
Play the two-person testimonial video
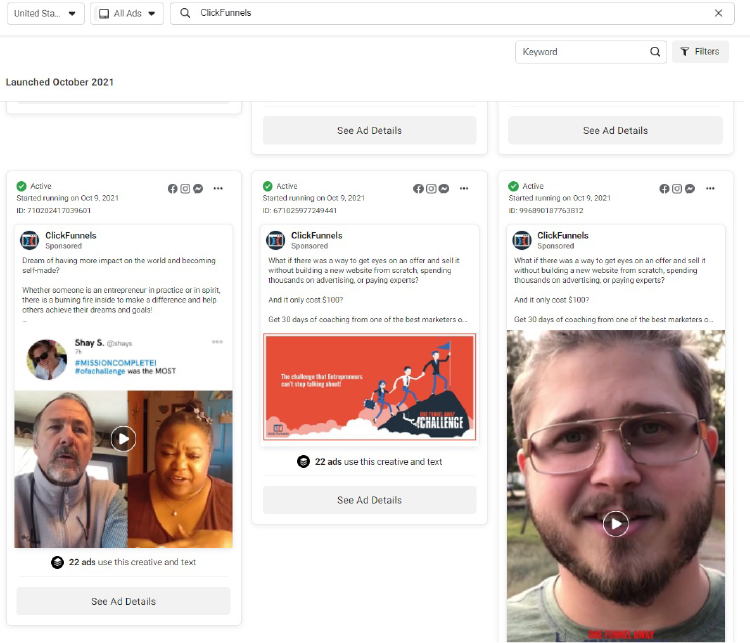point(123,439)
